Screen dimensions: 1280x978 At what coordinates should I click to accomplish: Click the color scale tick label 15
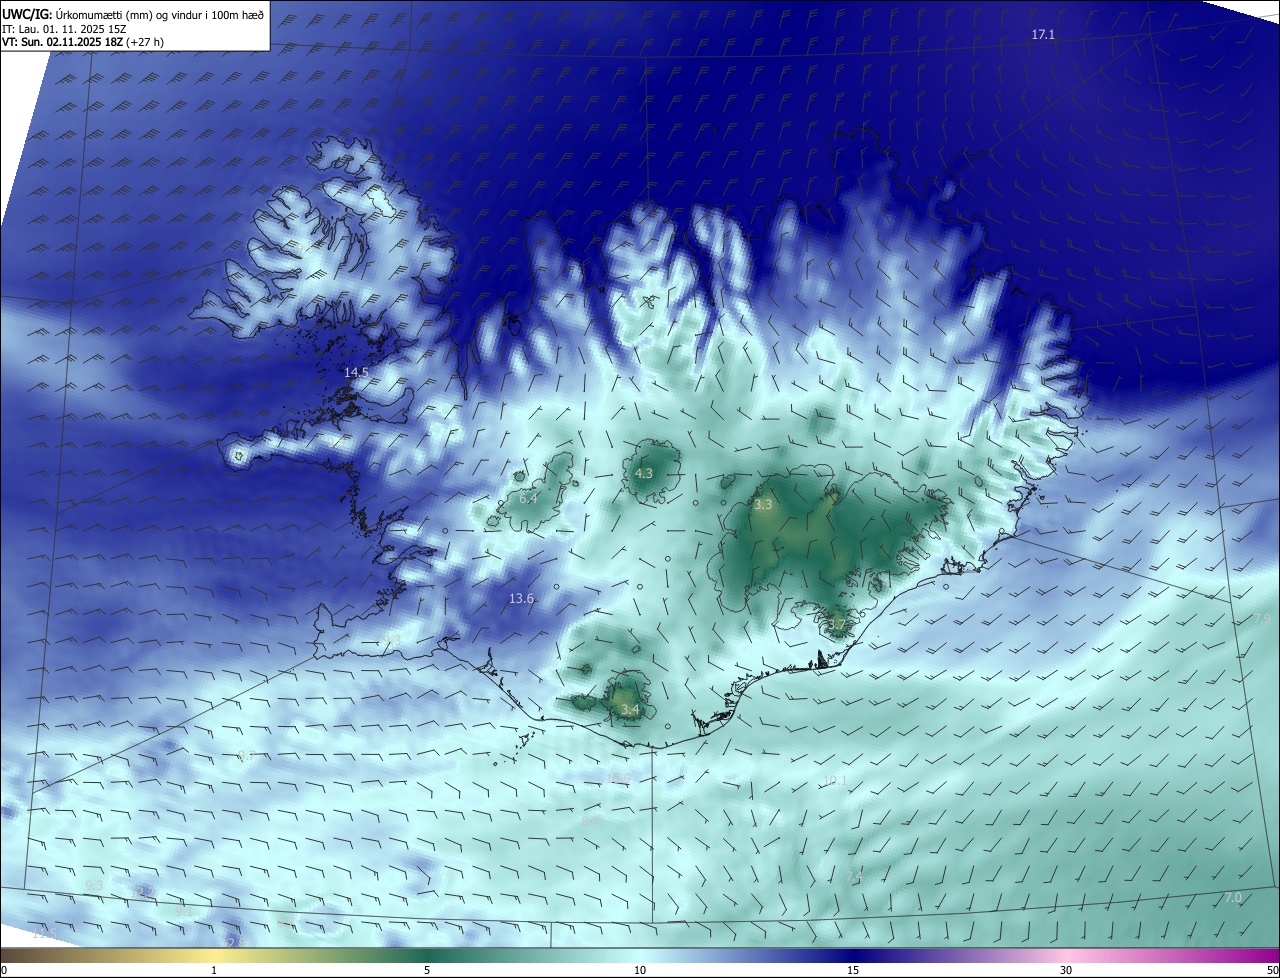coord(853,970)
